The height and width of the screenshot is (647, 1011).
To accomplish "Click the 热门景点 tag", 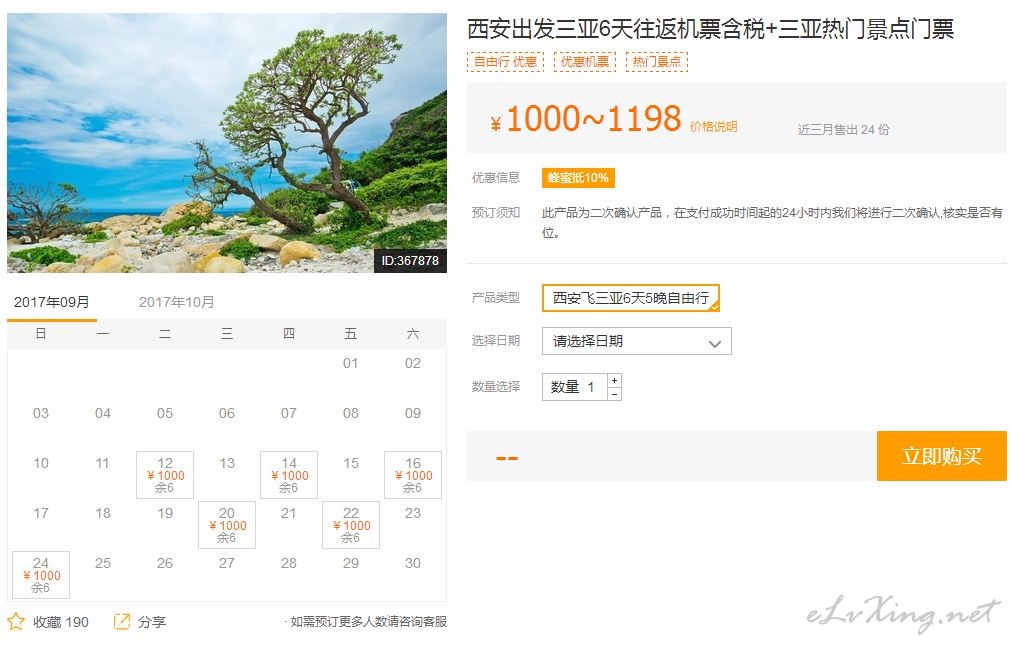I will 657,61.
